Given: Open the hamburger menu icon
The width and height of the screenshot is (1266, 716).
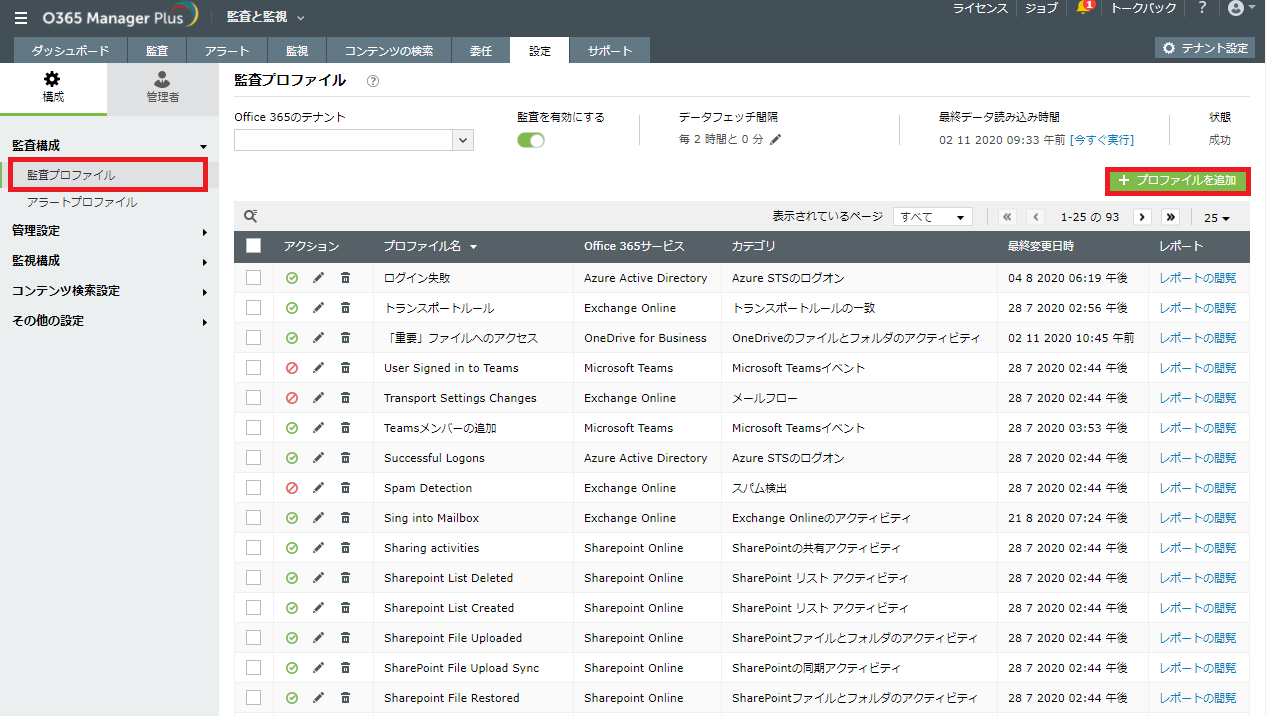Looking at the screenshot, I should pos(21,17).
